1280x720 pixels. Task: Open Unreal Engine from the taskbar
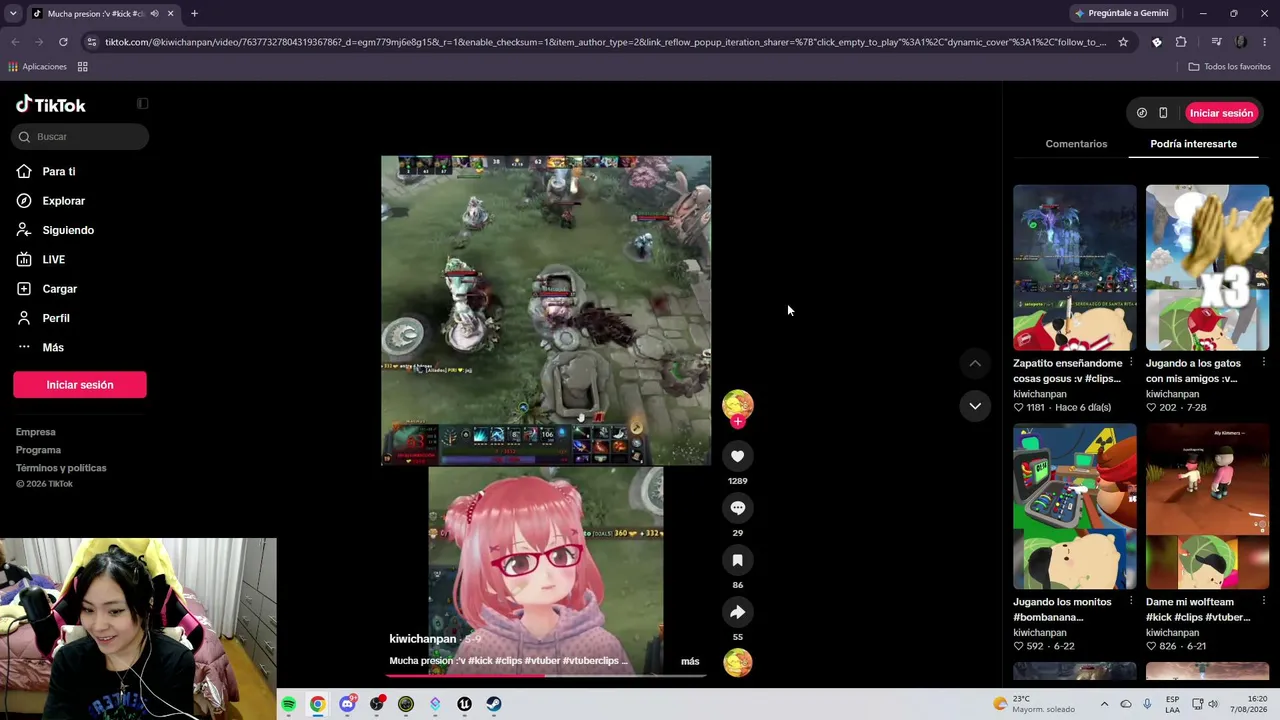point(464,704)
